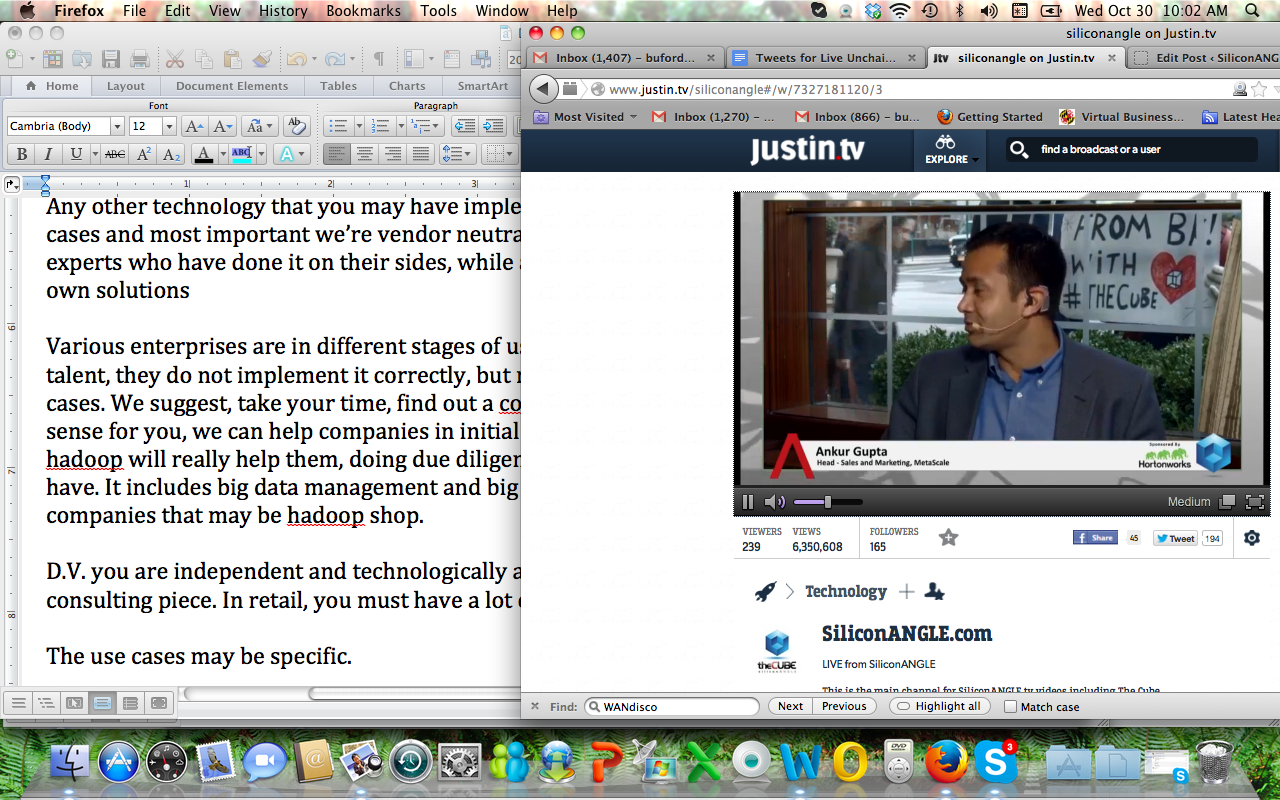
Task: Toggle Align Text Left in Word
Action: tap(337, 154)
